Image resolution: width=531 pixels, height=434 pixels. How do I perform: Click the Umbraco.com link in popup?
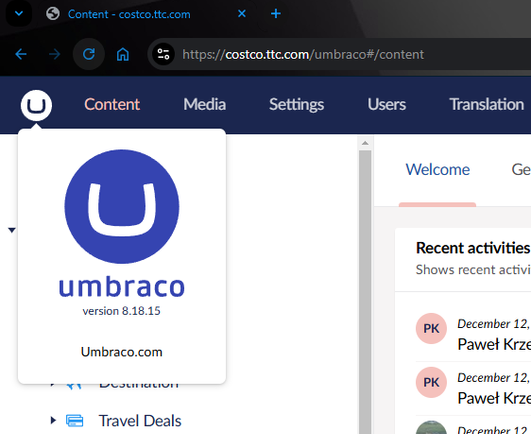click(122, 352)
